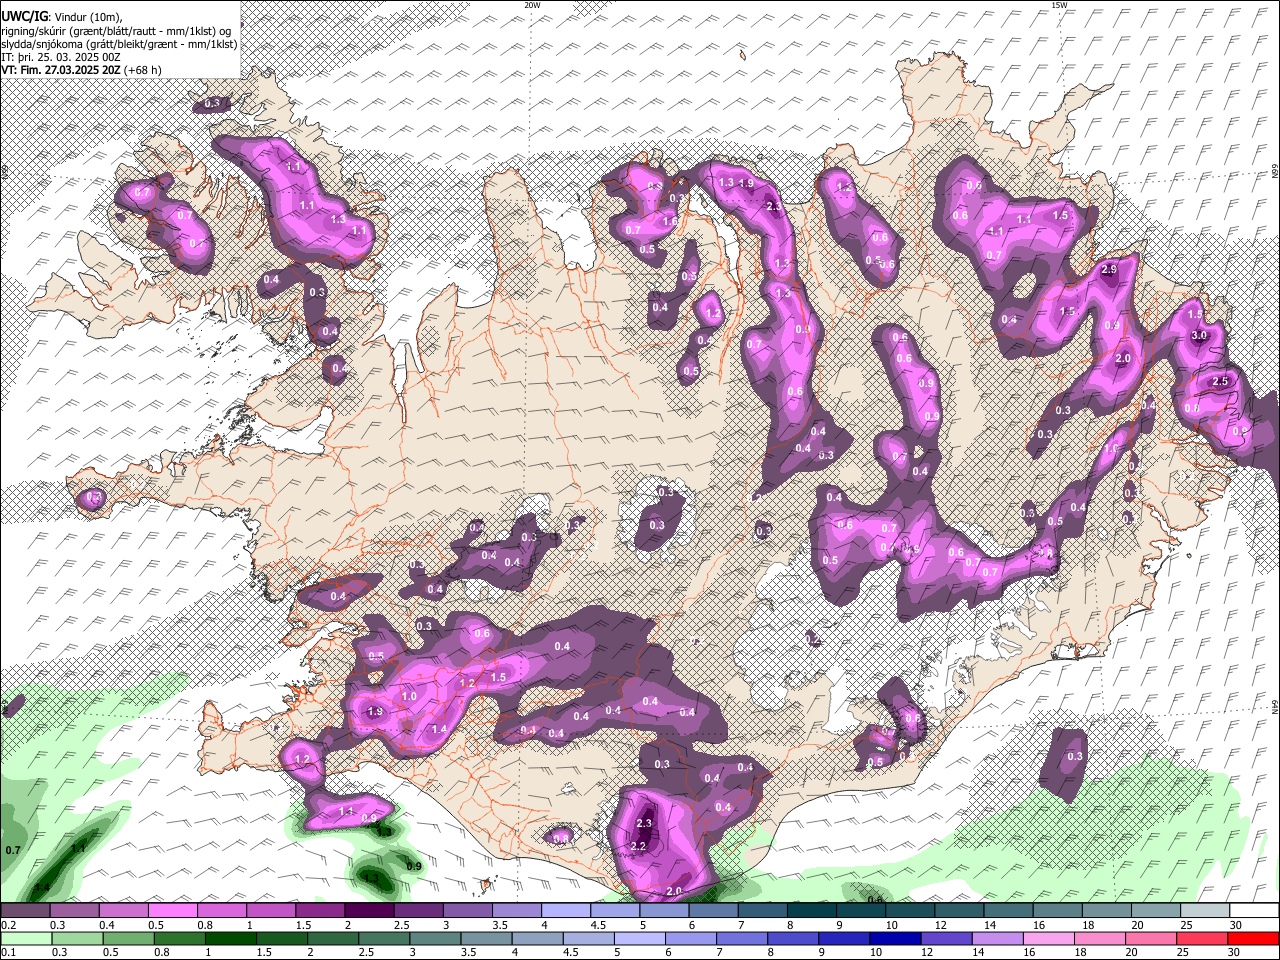
Task: Pick lower legend swatch between 25 and 30
Action: point(1200,938)
